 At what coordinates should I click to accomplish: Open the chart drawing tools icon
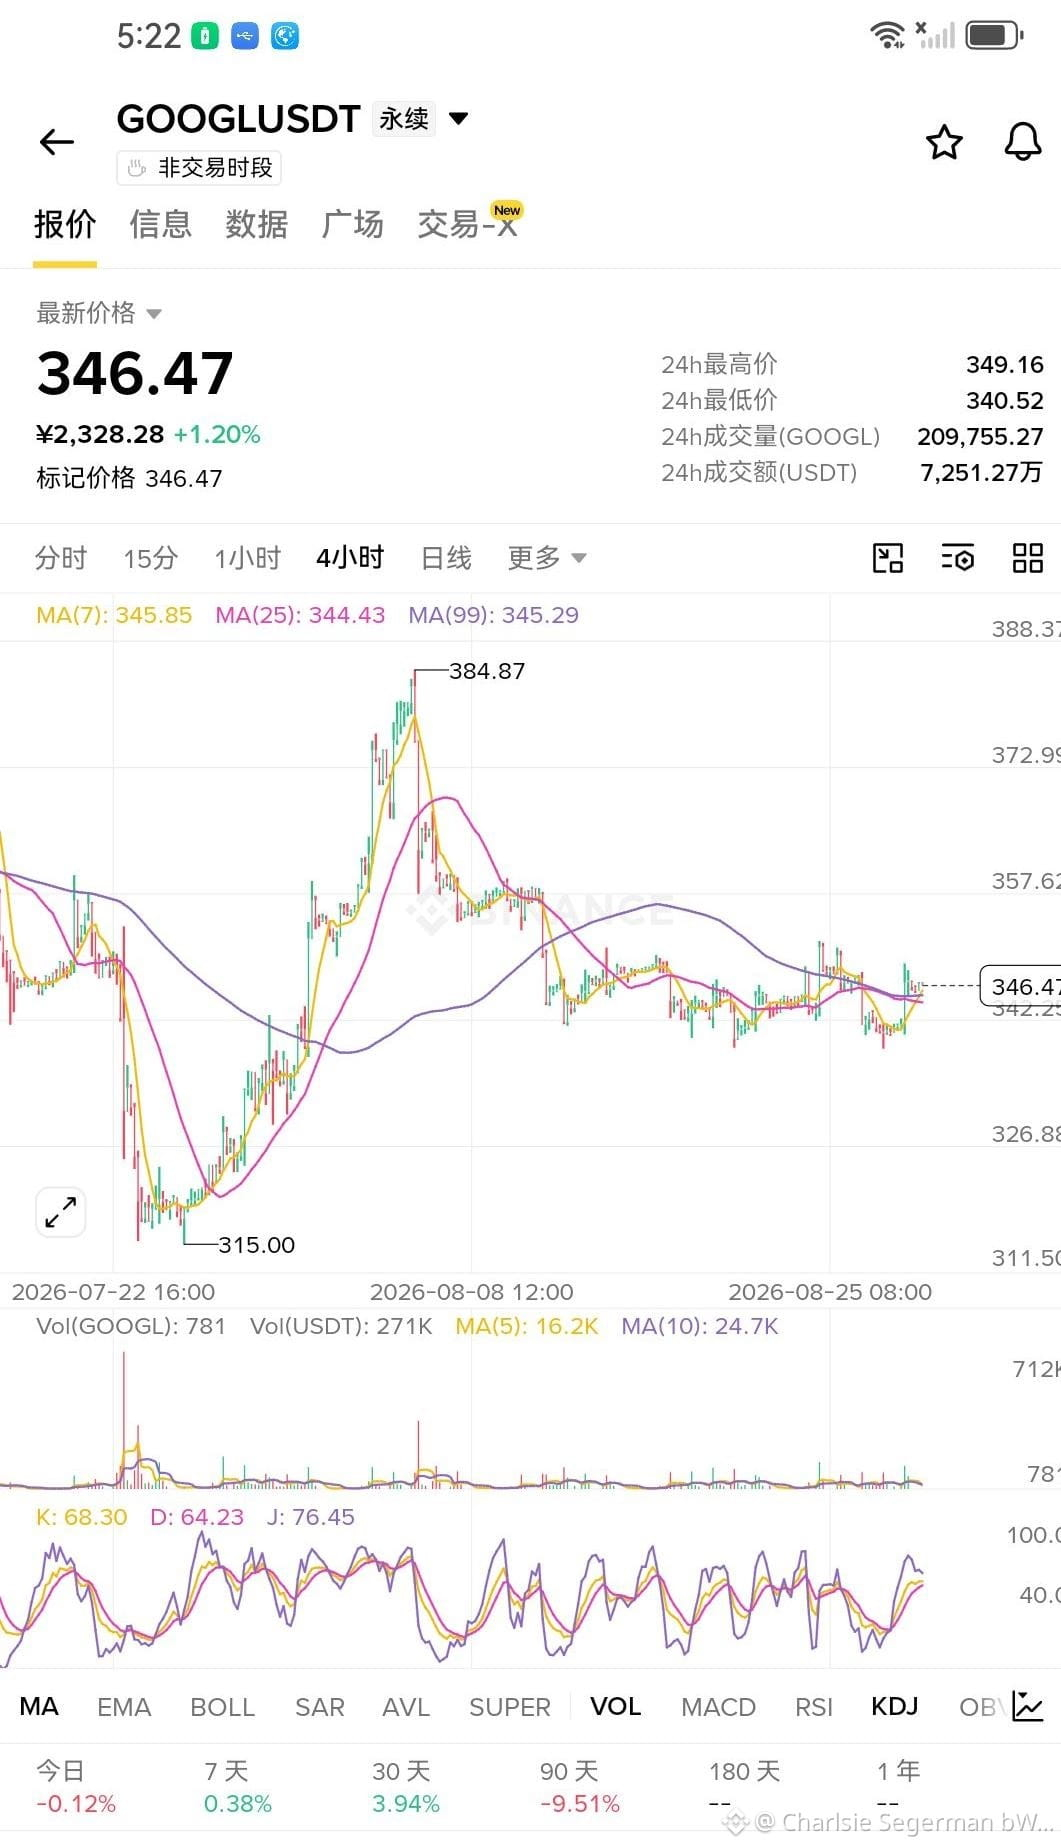click(x=888, y=558)
